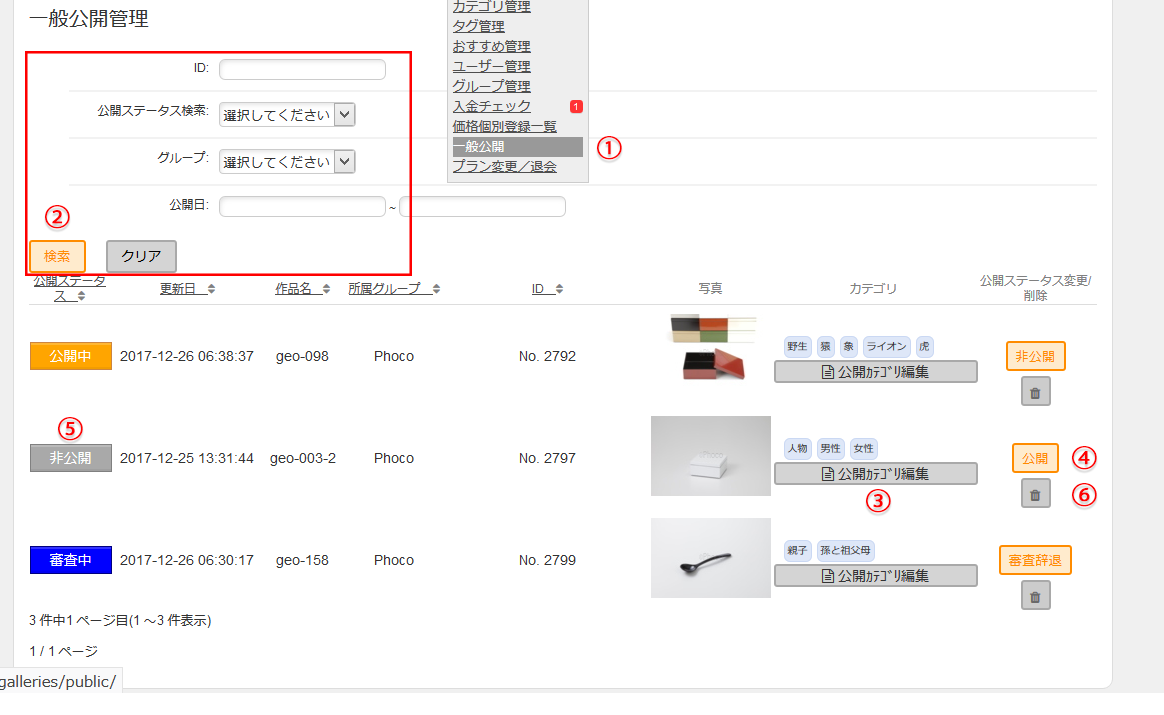Expand the 公開ステータス検索 dropdown

[x=287, y=115]
